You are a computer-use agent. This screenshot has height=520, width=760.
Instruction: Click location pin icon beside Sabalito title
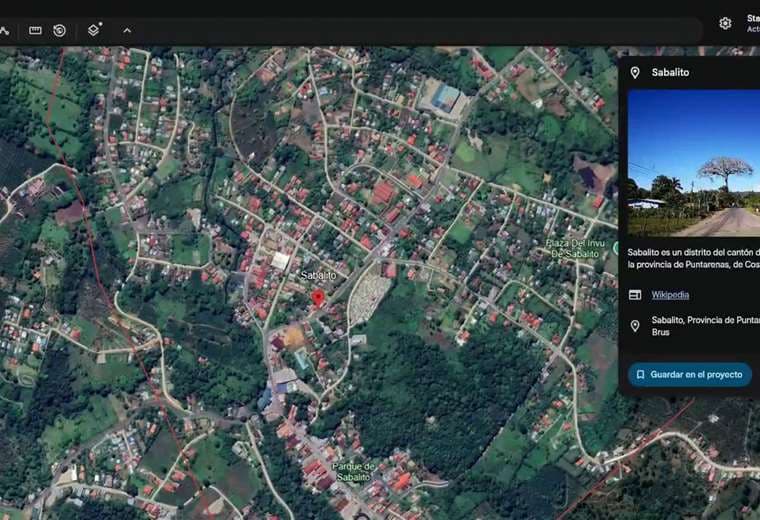(635, 73)
